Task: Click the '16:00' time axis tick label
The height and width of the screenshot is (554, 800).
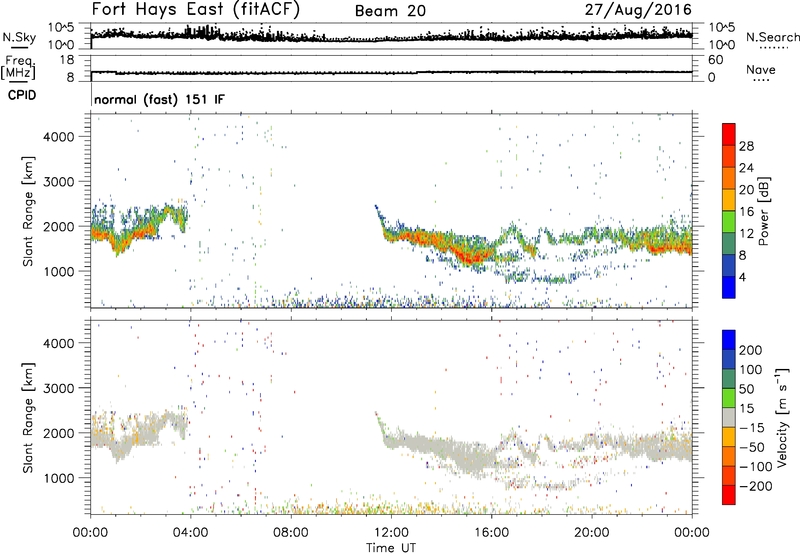Action: 491,533
